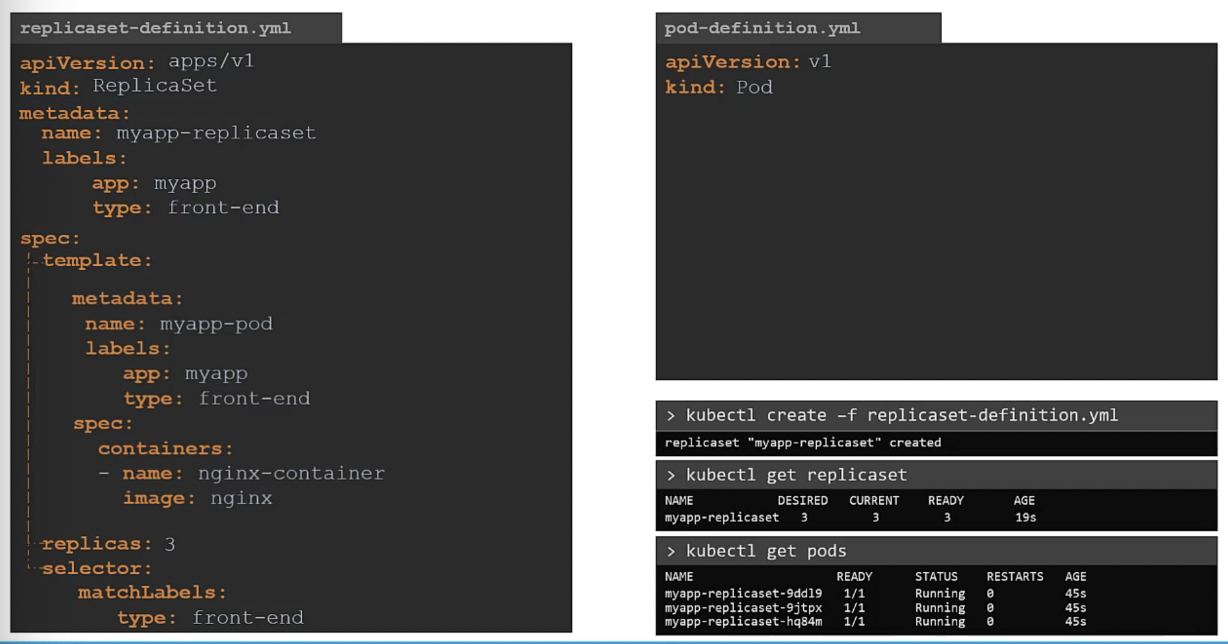1228x644 pixels.
Task: Click the 'kubectl get replicaset' command
Action: 786,474
